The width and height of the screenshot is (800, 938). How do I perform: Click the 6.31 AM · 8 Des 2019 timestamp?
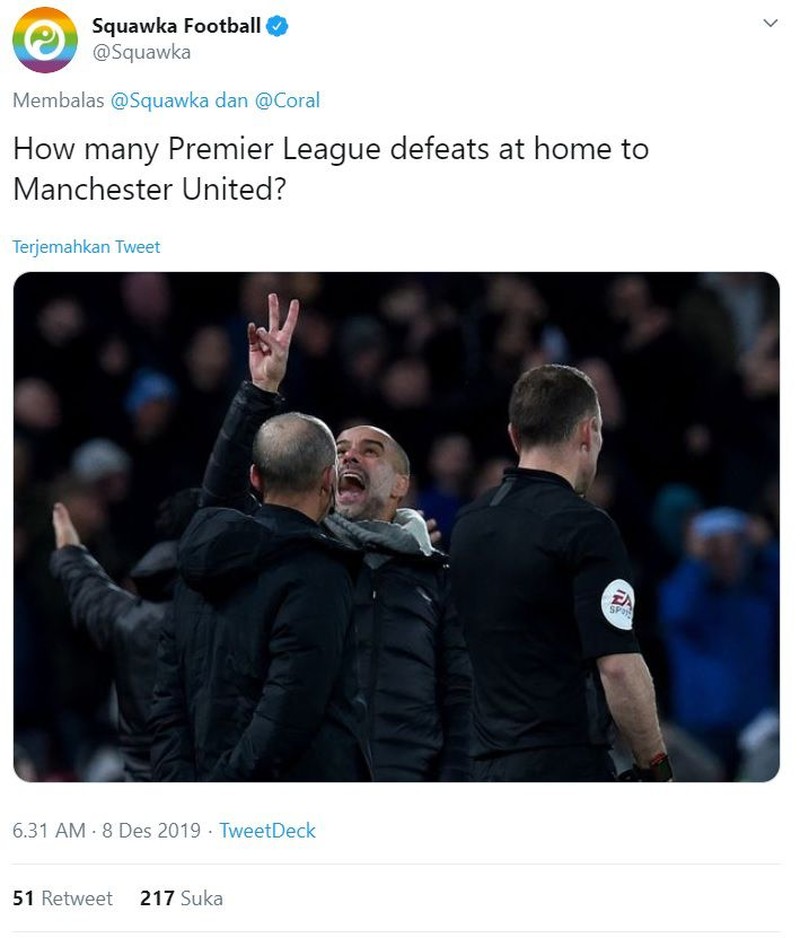(x=106, y=830)
